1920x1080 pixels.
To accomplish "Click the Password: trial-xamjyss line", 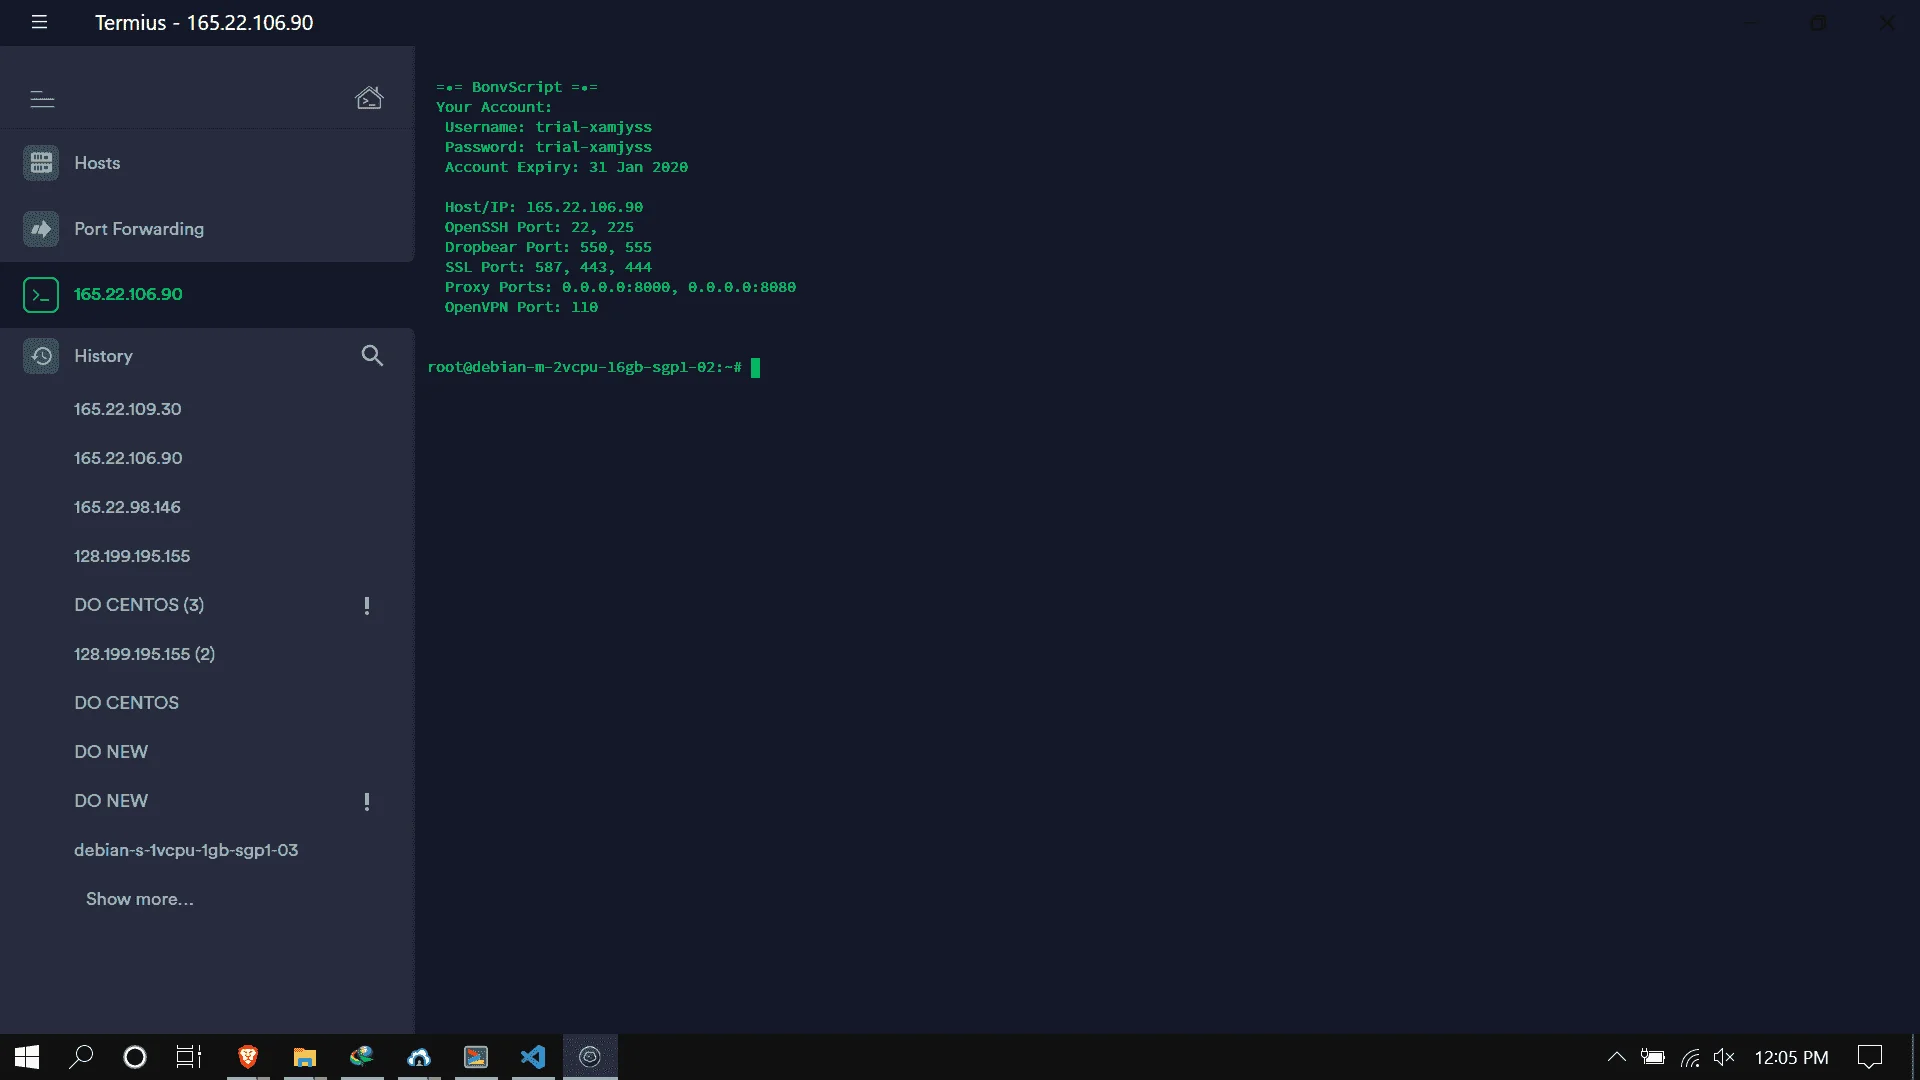I will [548, 147].
